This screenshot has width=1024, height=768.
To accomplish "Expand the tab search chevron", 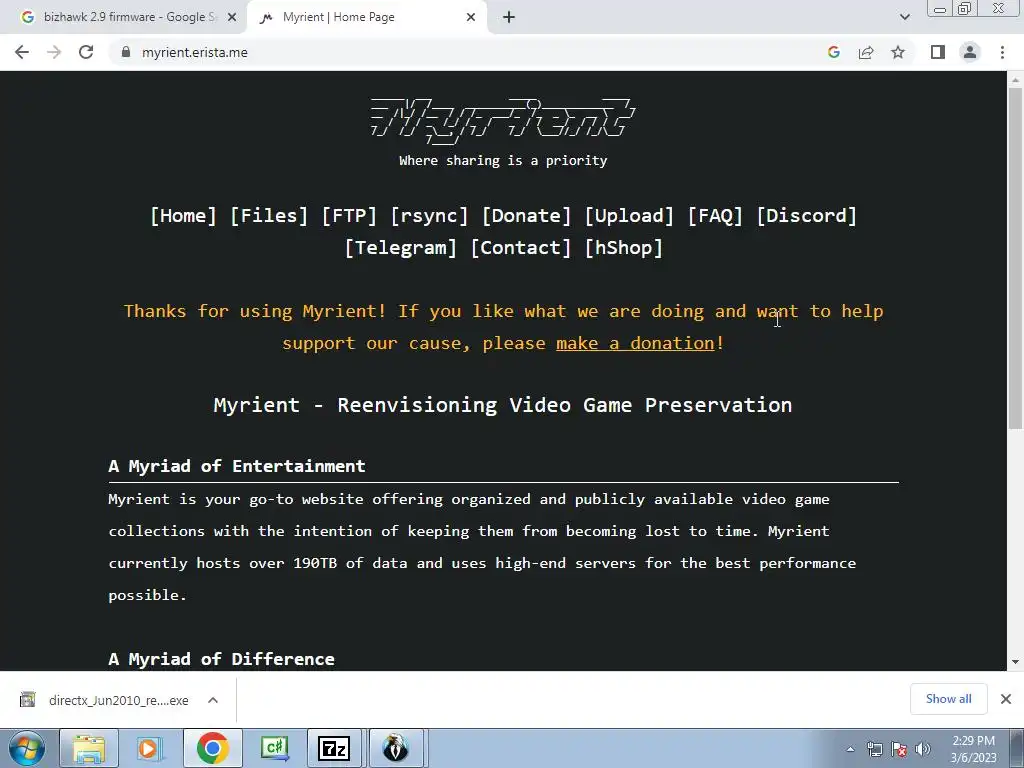I will click(904, 18).
